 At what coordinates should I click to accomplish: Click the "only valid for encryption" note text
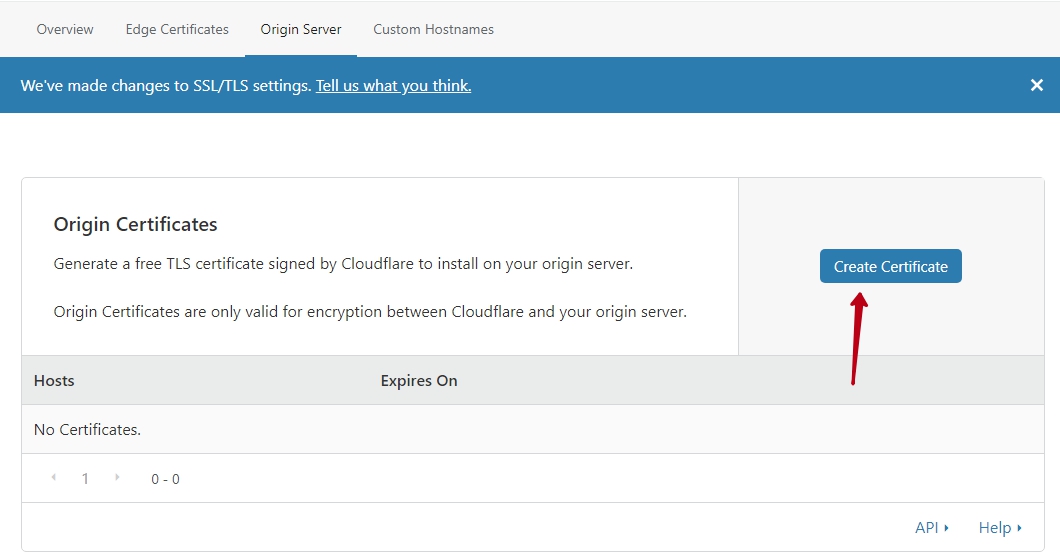point(370,311)
